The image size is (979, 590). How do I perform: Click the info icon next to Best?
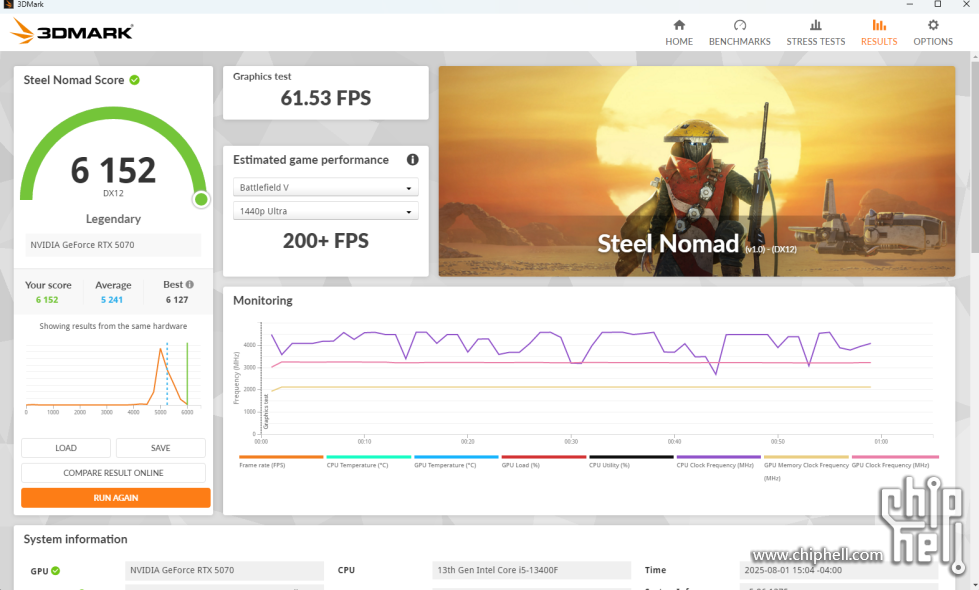pos(190,285)
